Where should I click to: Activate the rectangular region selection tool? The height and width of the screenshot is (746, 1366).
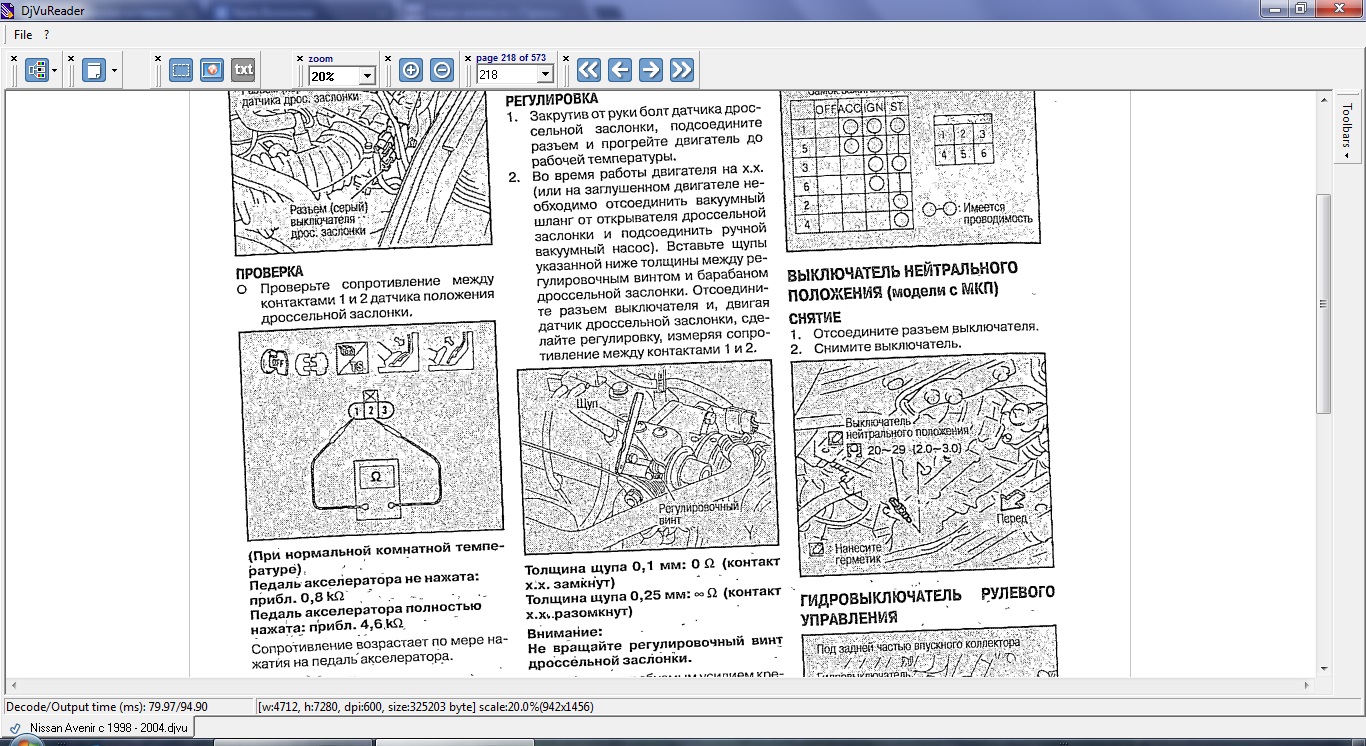pos(181,70)
